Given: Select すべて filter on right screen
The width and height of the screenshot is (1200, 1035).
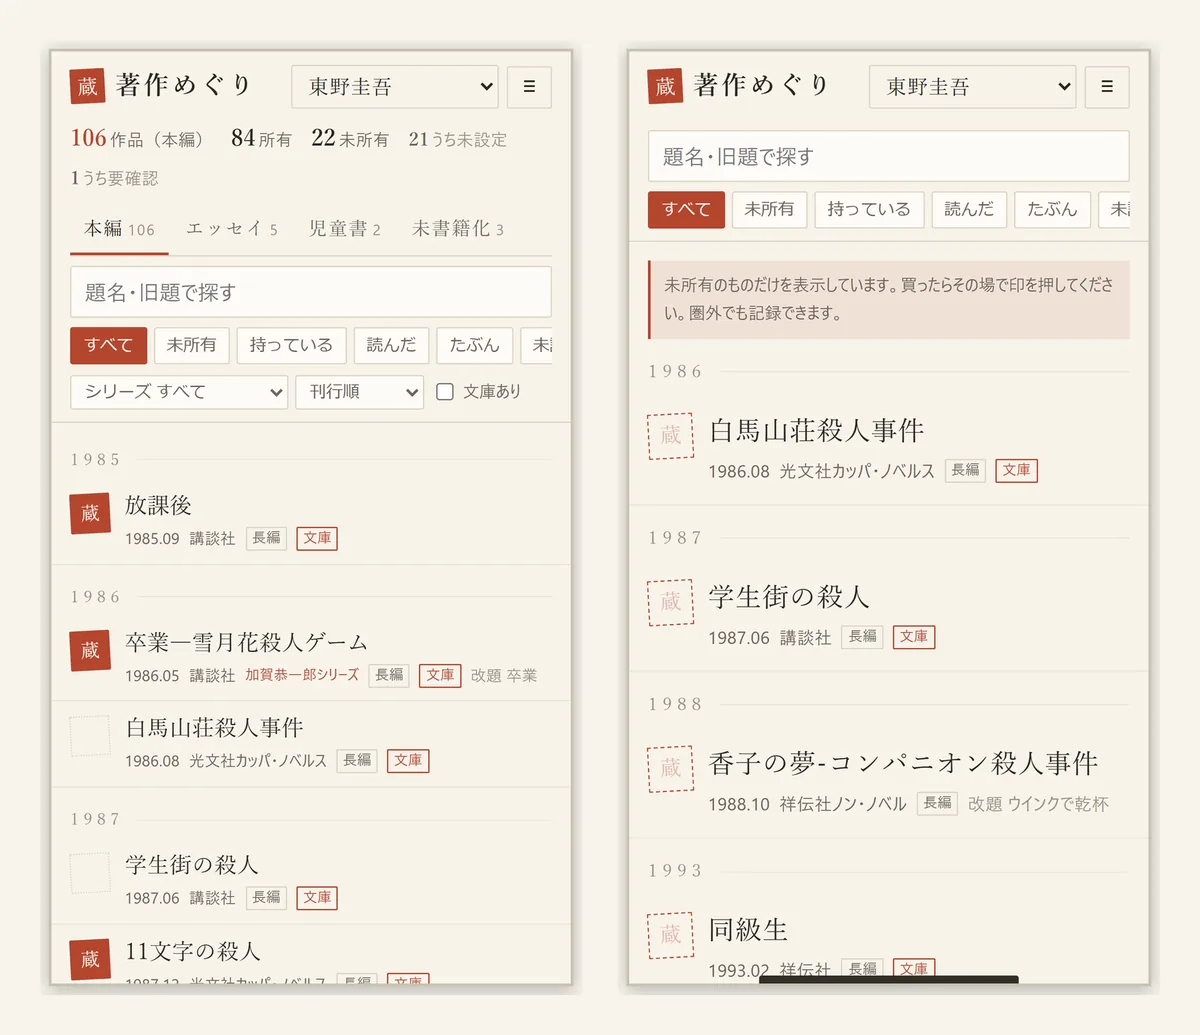Looking at the screenshot, I should 687,210.
